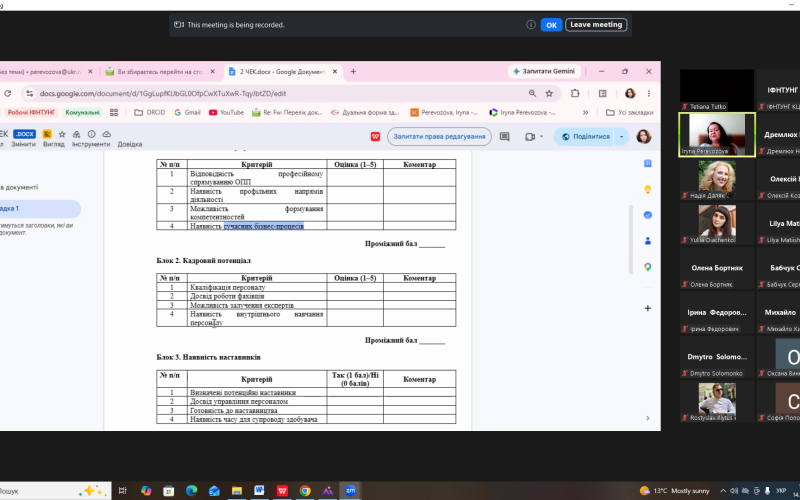
Task: Open the Chrome side panel icon
Action: coord(603,93)
